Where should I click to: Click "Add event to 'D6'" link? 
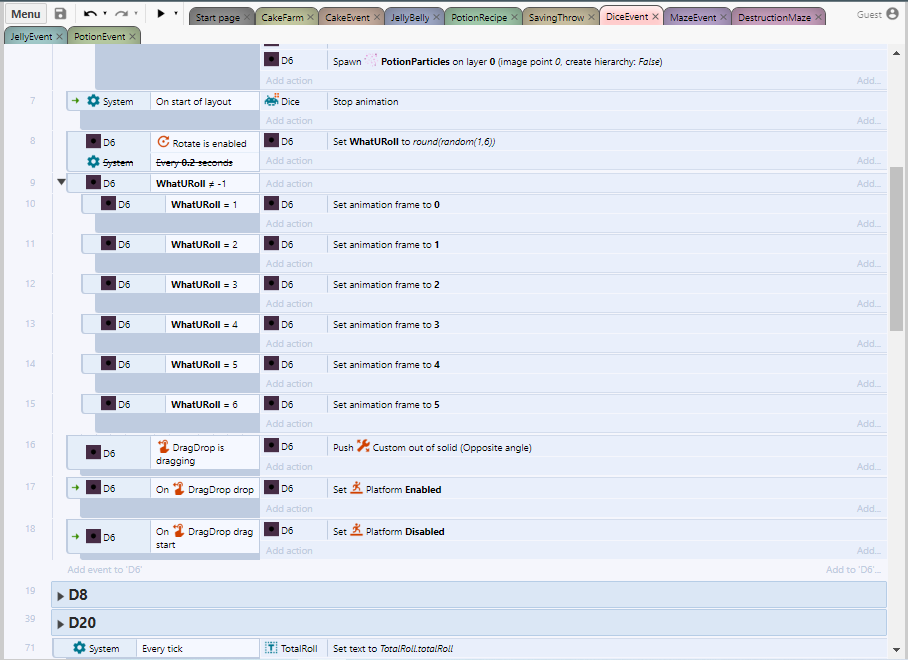point(105,569)
